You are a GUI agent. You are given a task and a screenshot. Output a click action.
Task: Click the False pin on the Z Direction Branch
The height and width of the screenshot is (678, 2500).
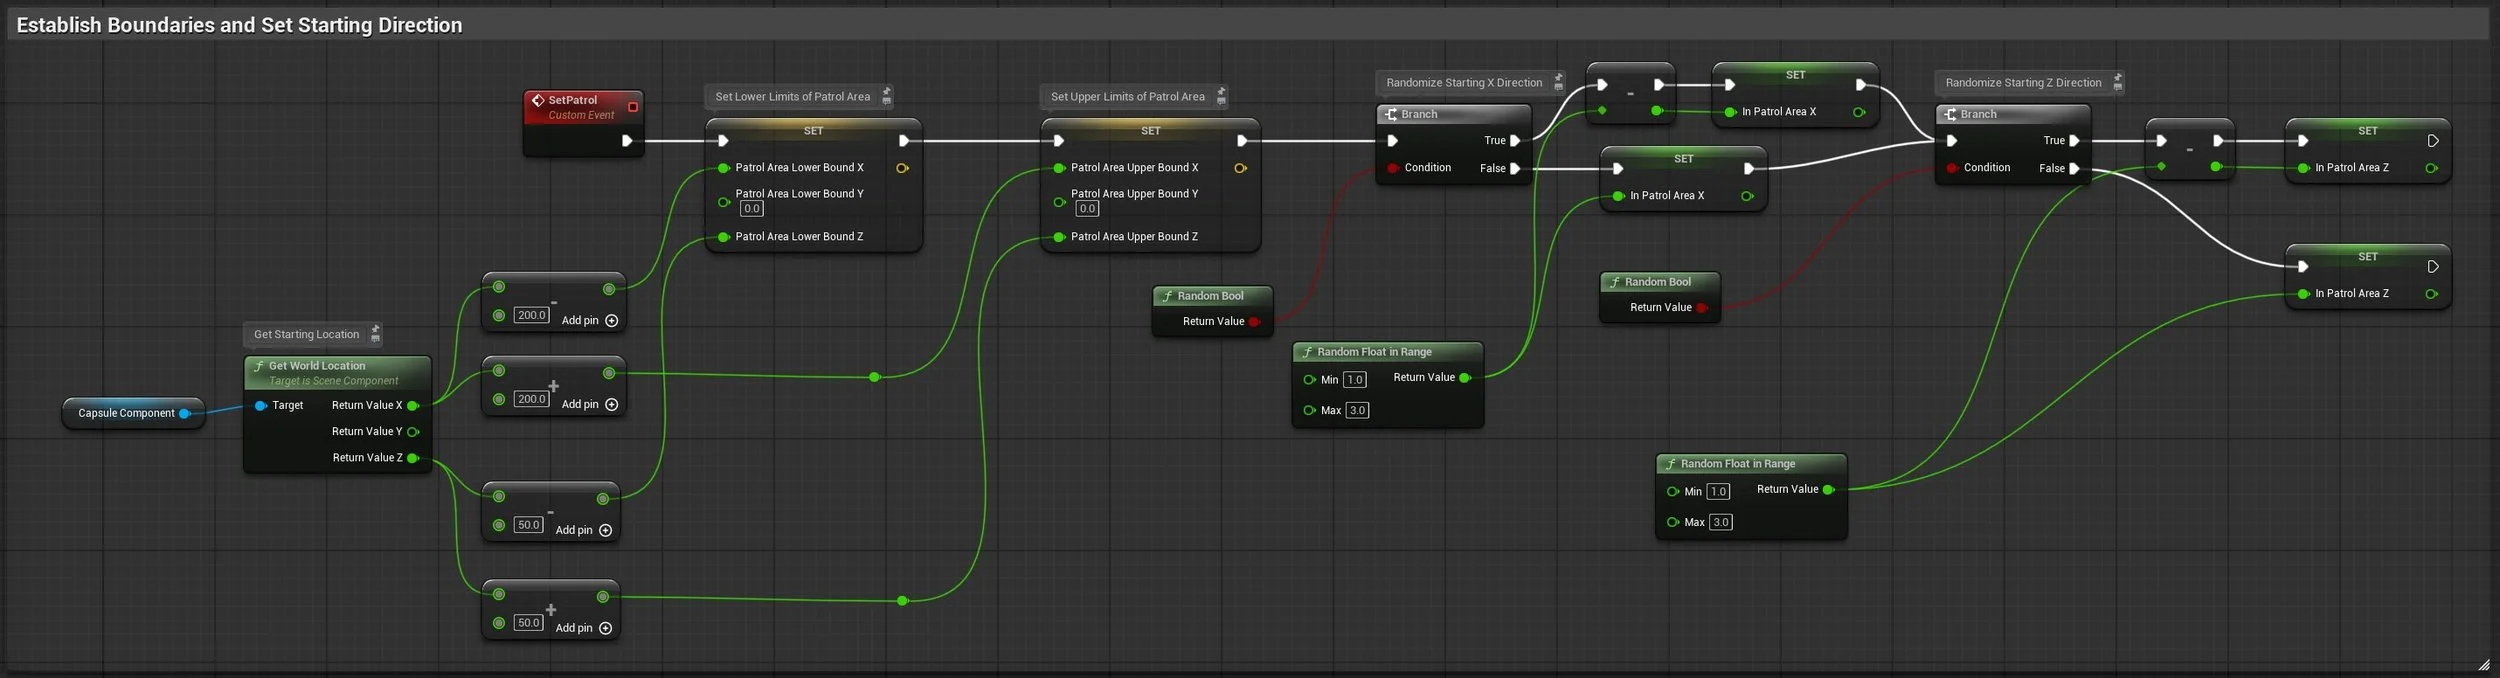tap(2074, 169)
